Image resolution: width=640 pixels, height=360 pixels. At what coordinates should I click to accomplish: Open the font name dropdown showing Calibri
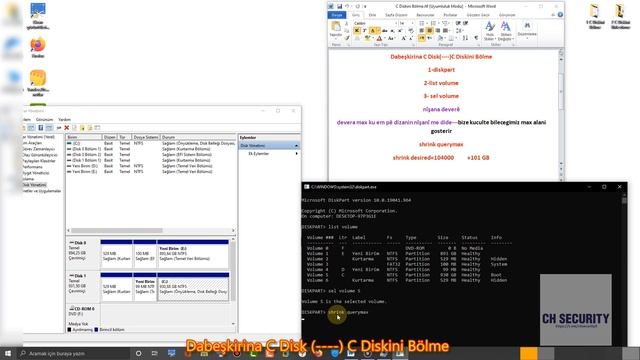tap(396, 23)
